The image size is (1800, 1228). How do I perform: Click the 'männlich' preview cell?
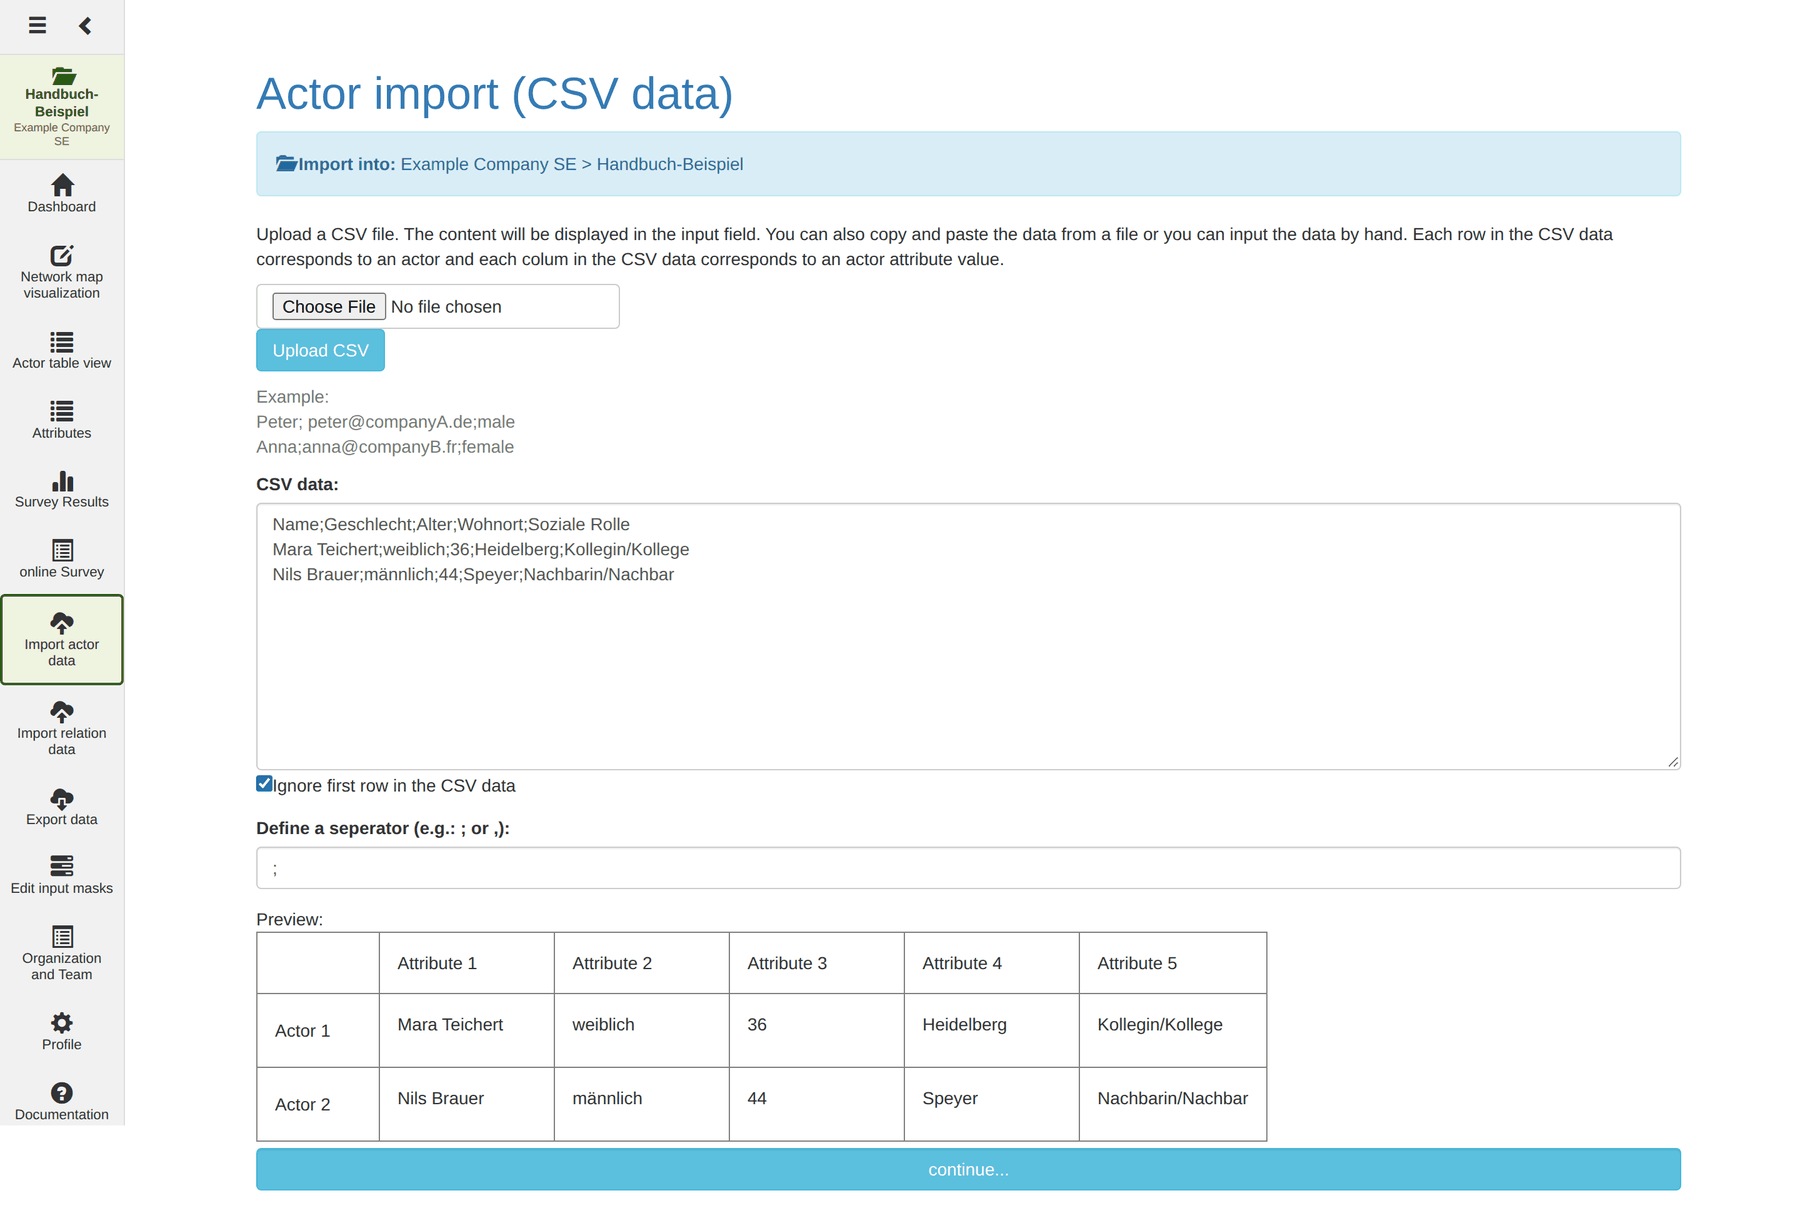pos(641,1104)
